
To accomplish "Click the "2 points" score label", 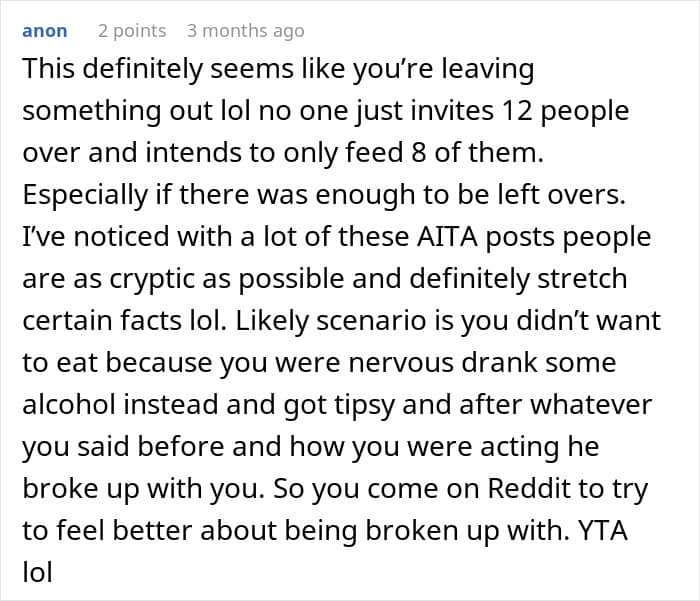I will coord(132,30).
